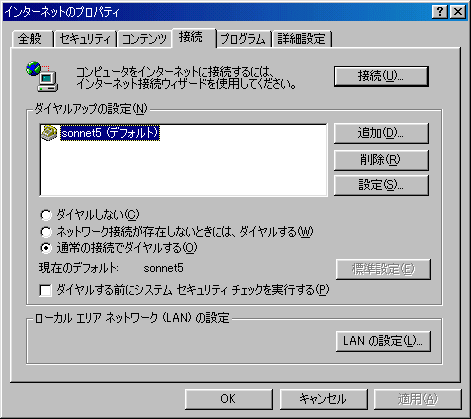Close the Internet Properties dialog
Viewport: 471px width, 419px height.
(x=458, y=12)
